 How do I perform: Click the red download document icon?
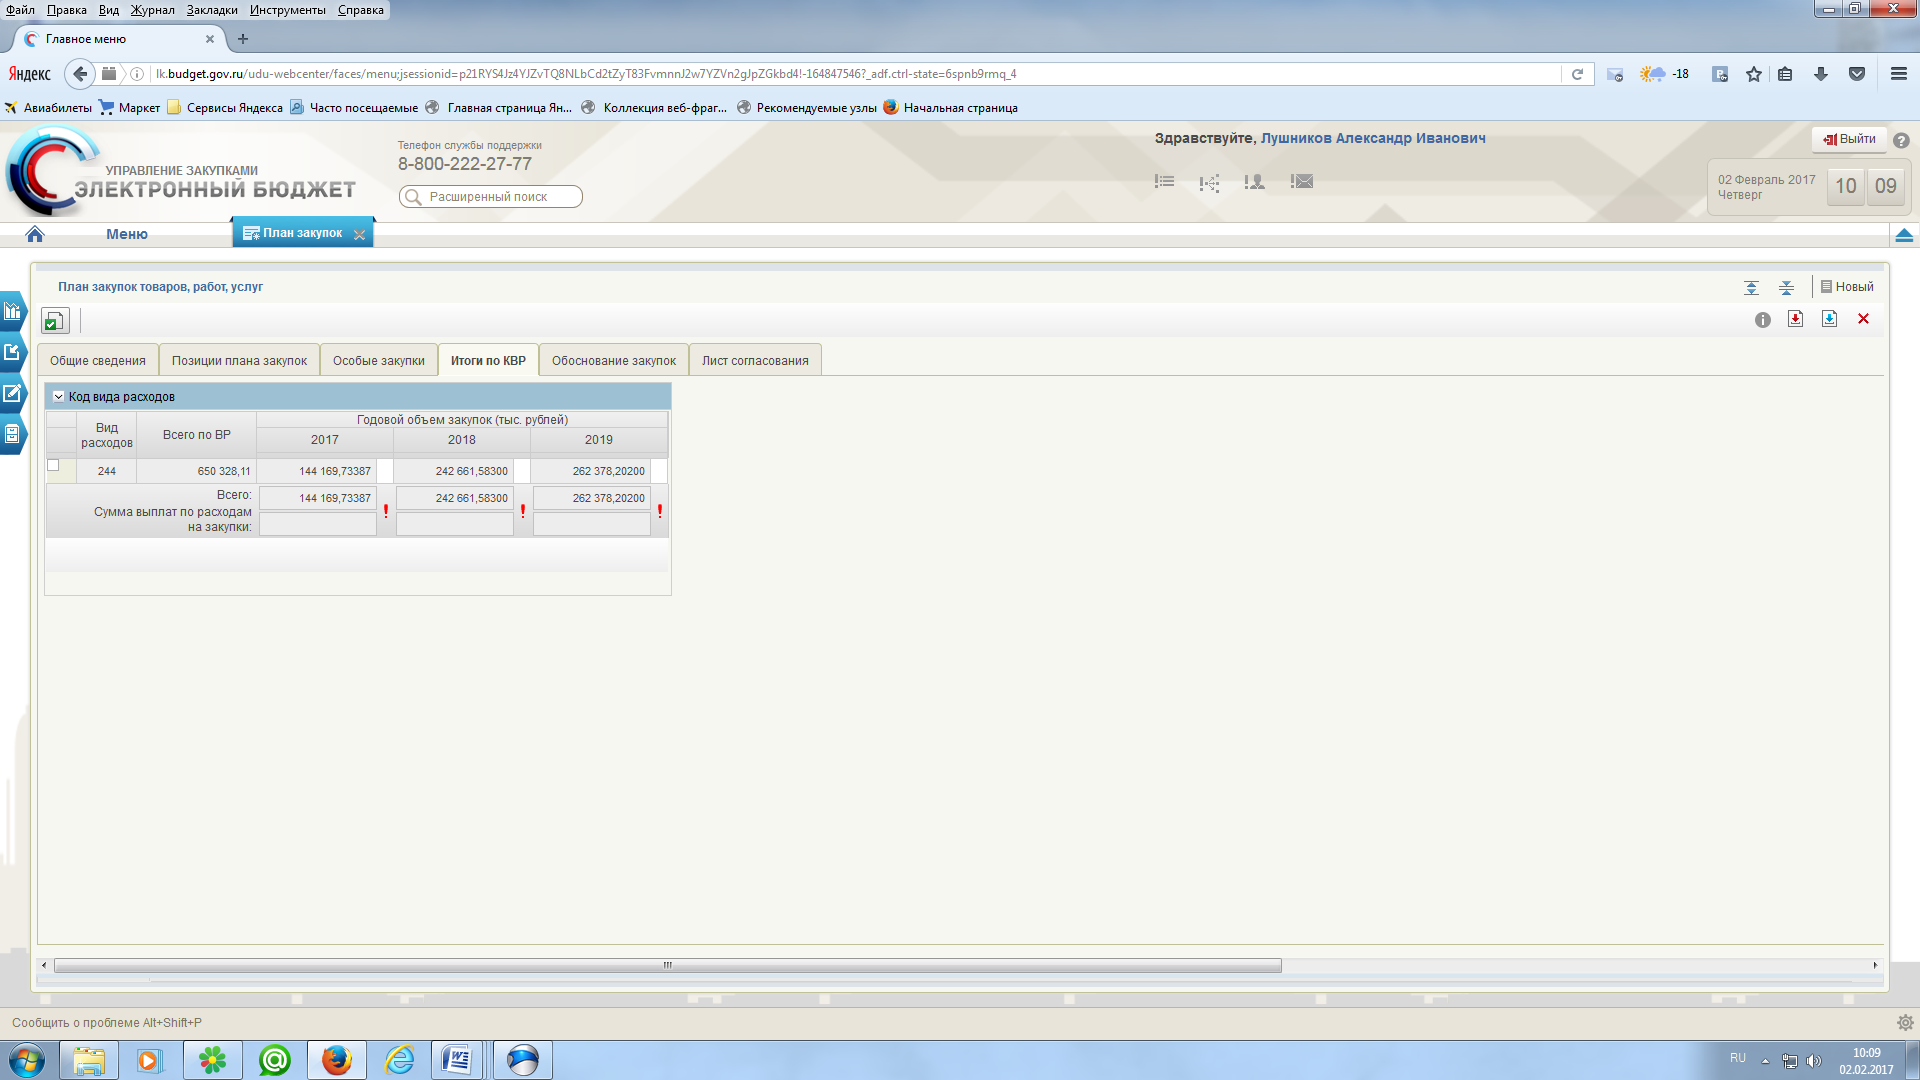pos(1795,319)
